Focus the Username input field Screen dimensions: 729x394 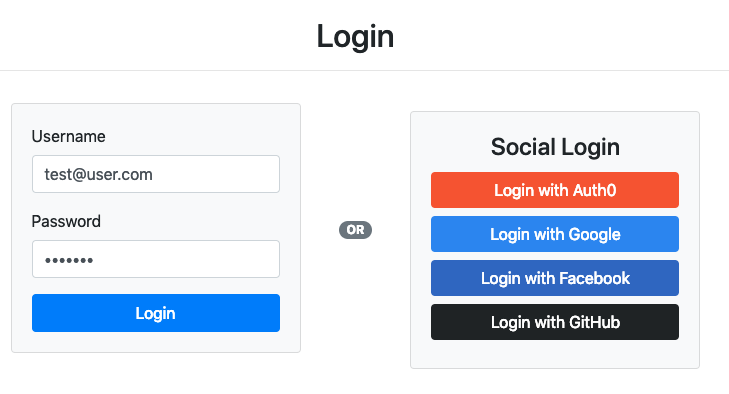pos(156,174)
